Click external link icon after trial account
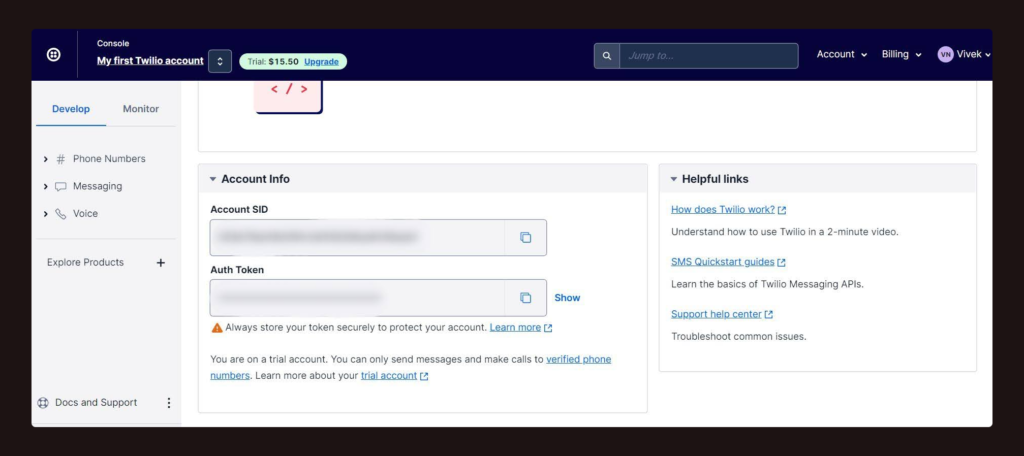Viewport: 1024px width, 456px height. click(424, 376)
